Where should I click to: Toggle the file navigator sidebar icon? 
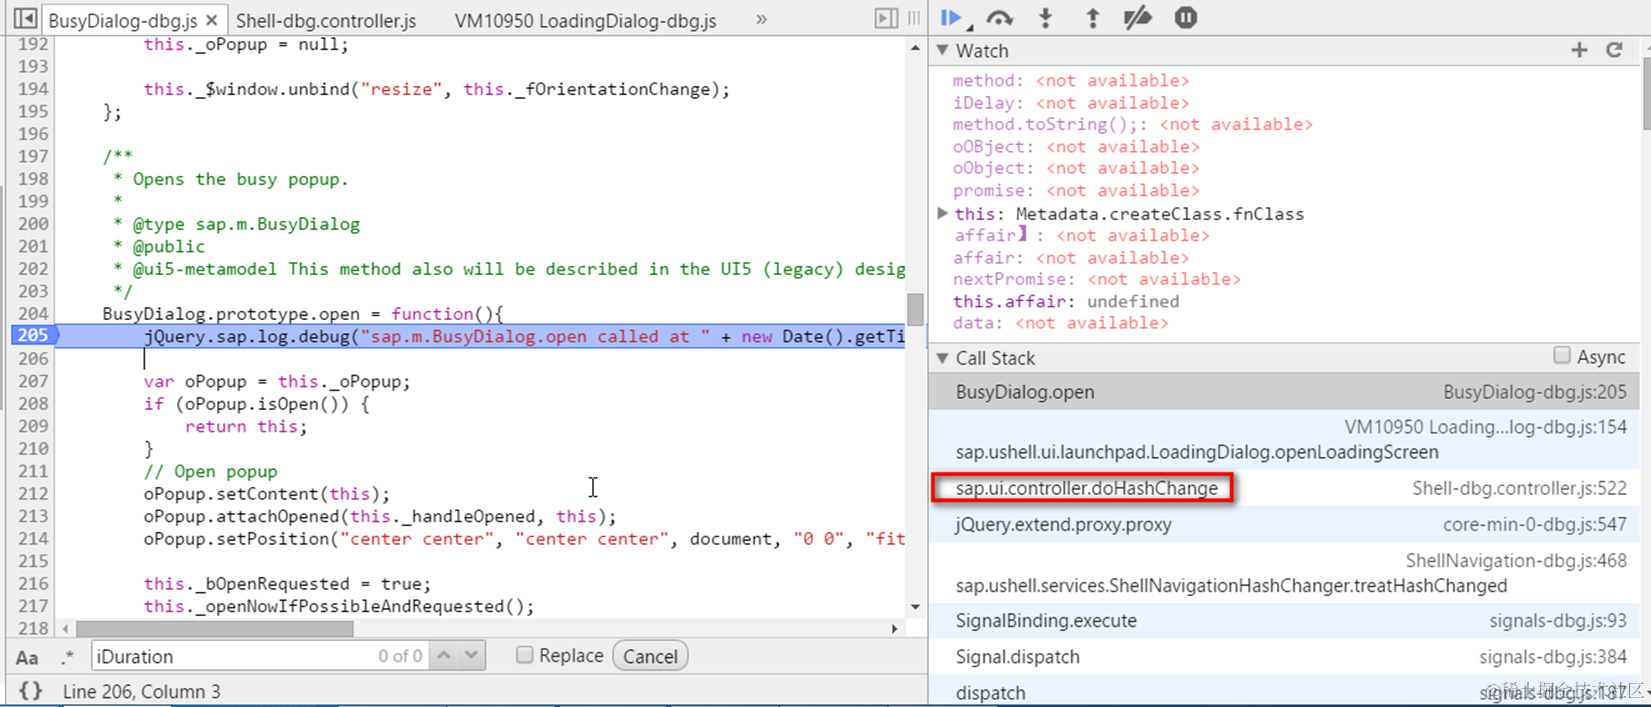pyautogui.click(x=25, y=19)
